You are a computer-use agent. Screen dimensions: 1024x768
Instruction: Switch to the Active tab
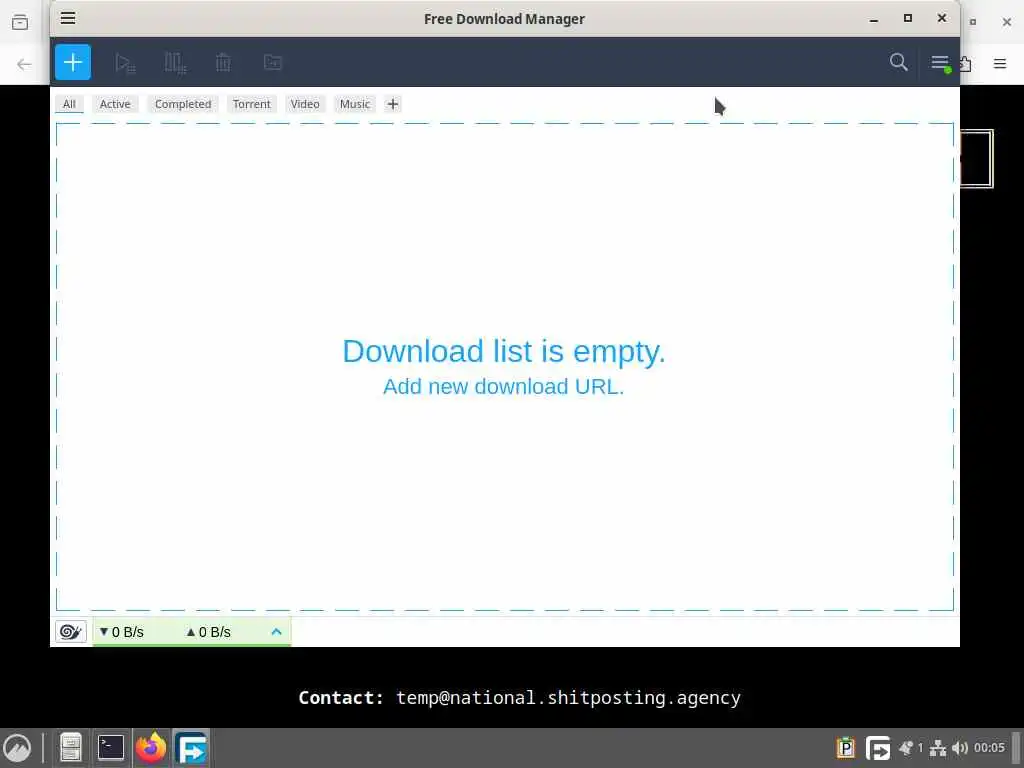[x=115, y=104]
